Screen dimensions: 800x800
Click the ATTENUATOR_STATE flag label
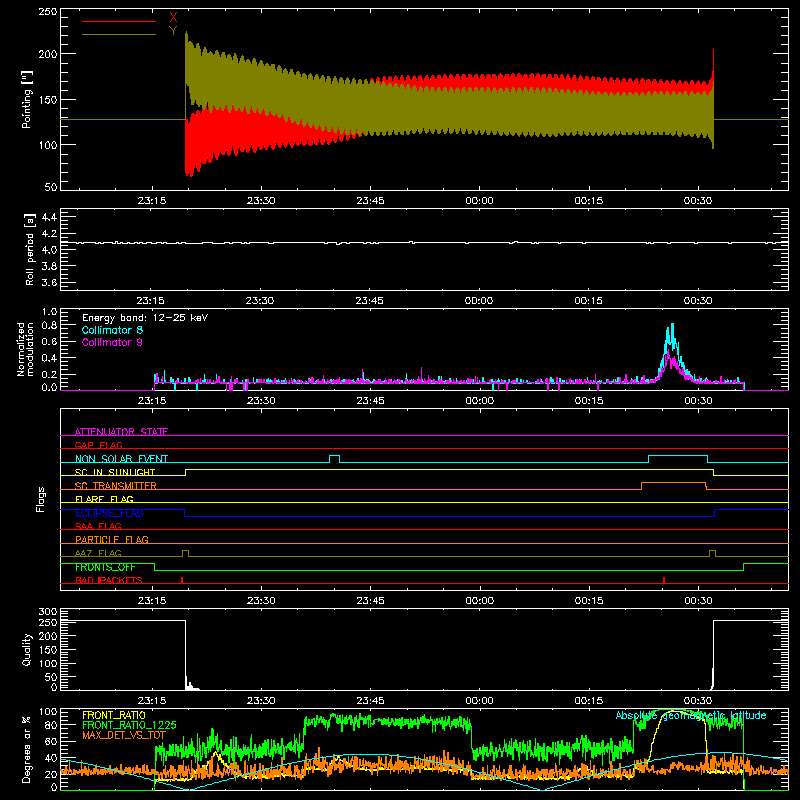(x=121, y=432)
